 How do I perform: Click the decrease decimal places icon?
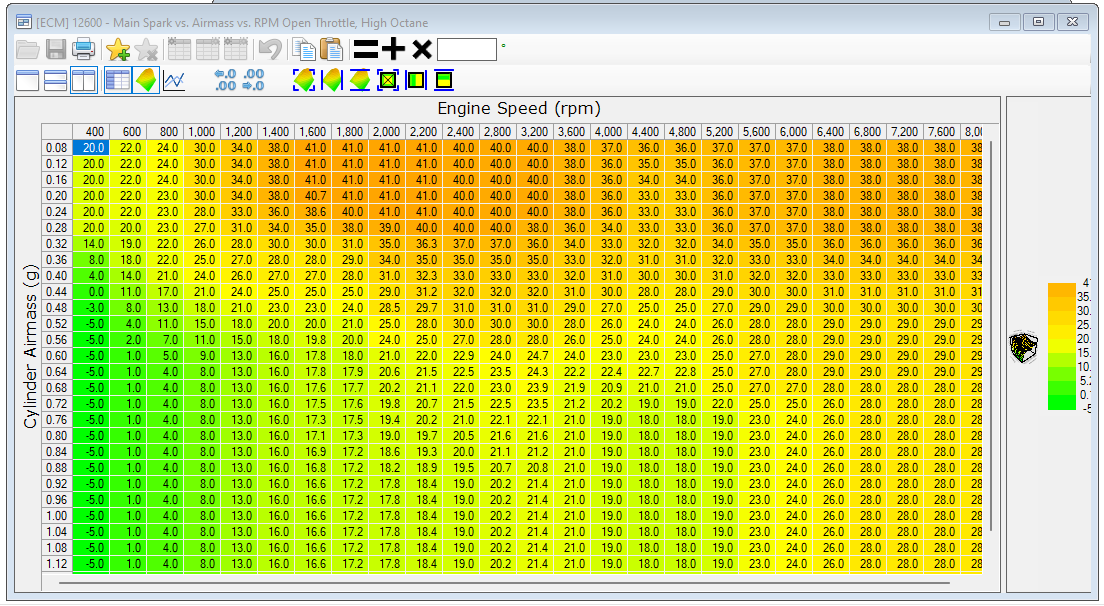(x=253, y=80)
